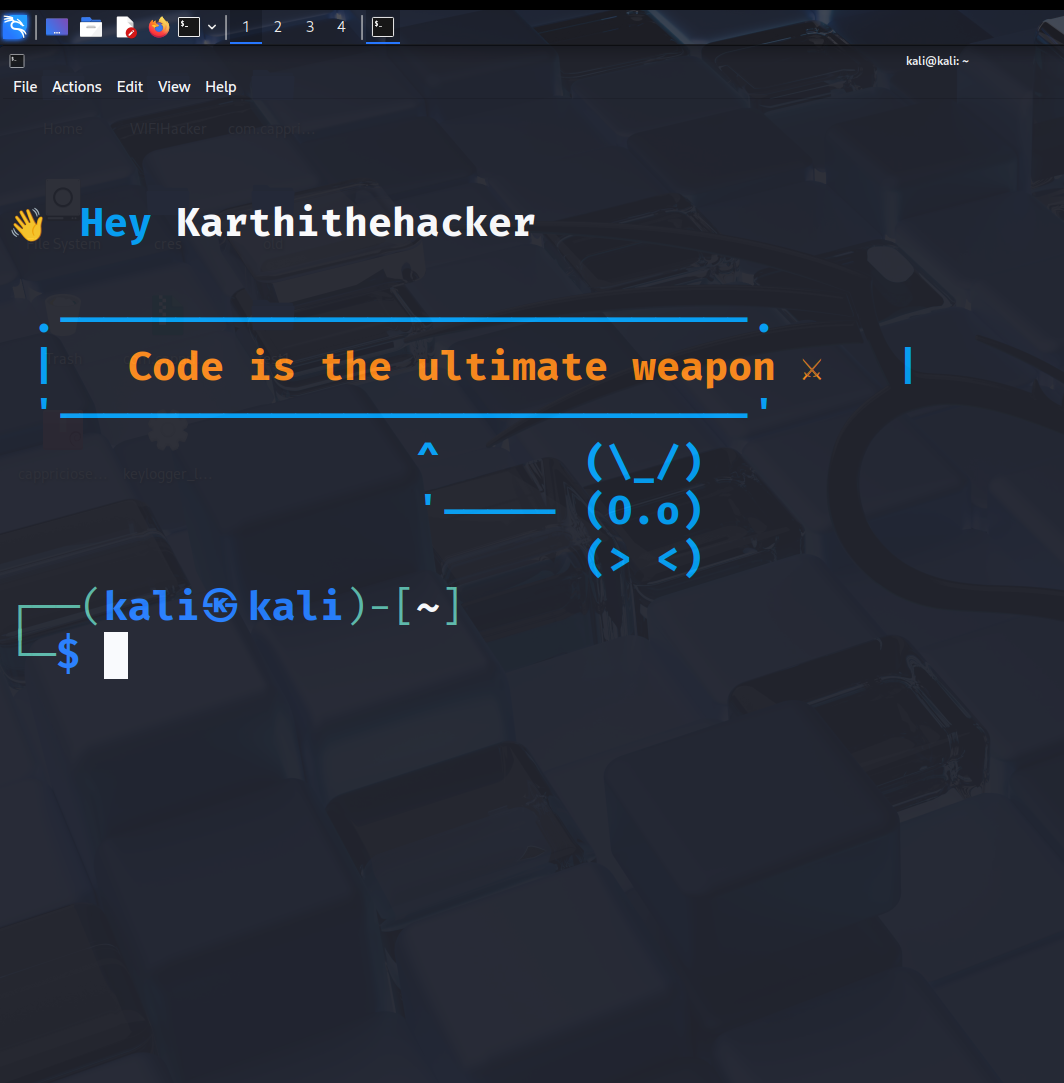This screenshot has height=1083, width=1064.
Task: Expand the terminal launcher dropdown arrow
Action: 212,27
